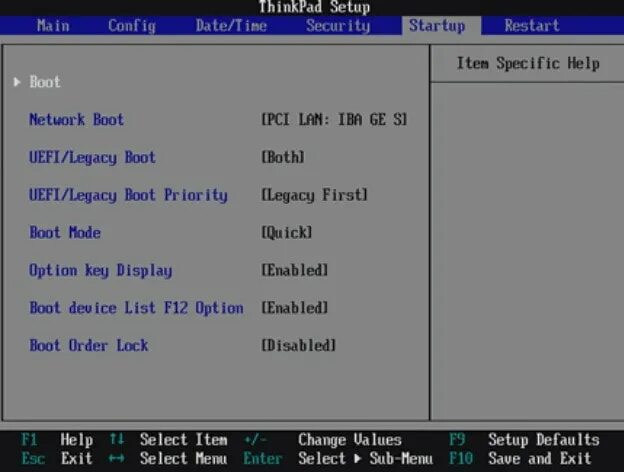Click the Esc key hint
The width and height of the screenshot is (624, 472).
[33, 458]
